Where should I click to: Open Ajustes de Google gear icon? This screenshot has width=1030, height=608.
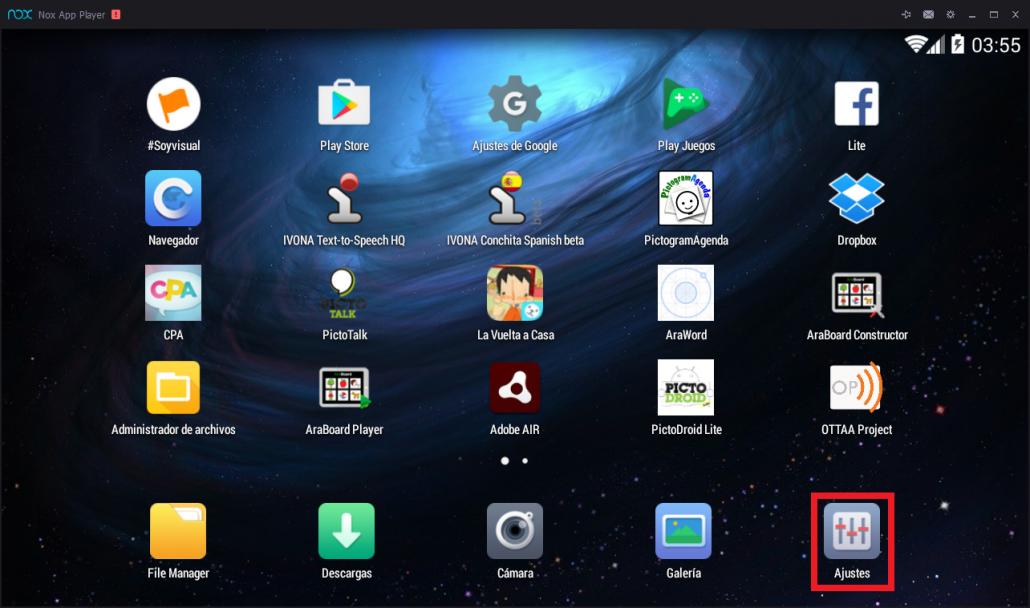pyautogui.click(x=515, y=103)
